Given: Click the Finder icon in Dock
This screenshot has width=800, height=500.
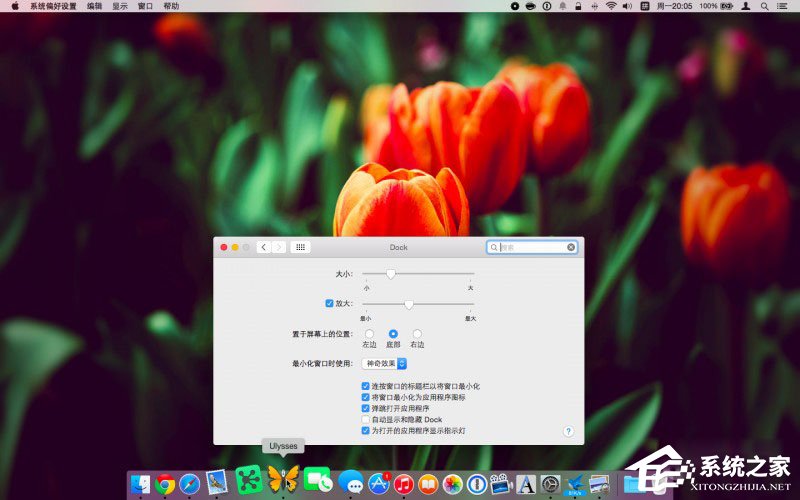Looking at the screenshot, I should click(x=140, y=484).
